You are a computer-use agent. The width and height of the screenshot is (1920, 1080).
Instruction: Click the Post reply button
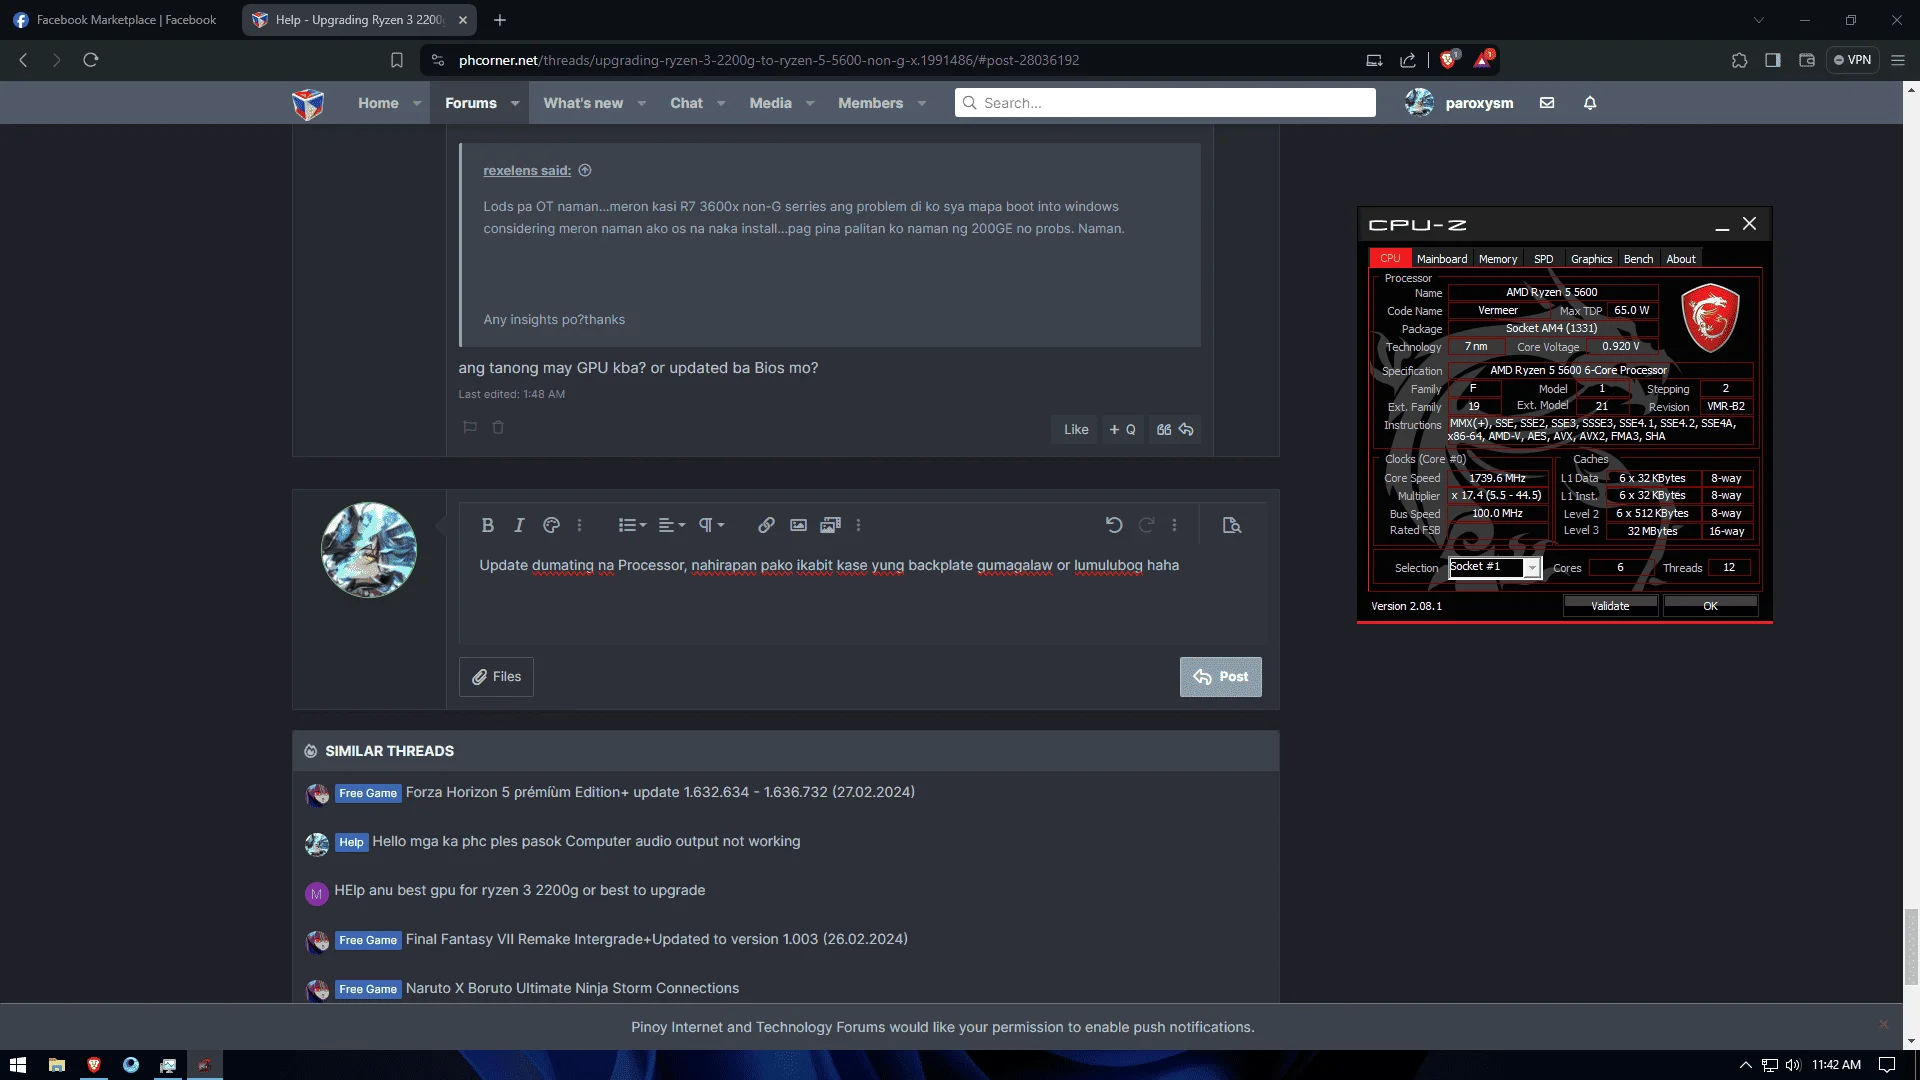pyautogui.click(x=1220, y=677)
